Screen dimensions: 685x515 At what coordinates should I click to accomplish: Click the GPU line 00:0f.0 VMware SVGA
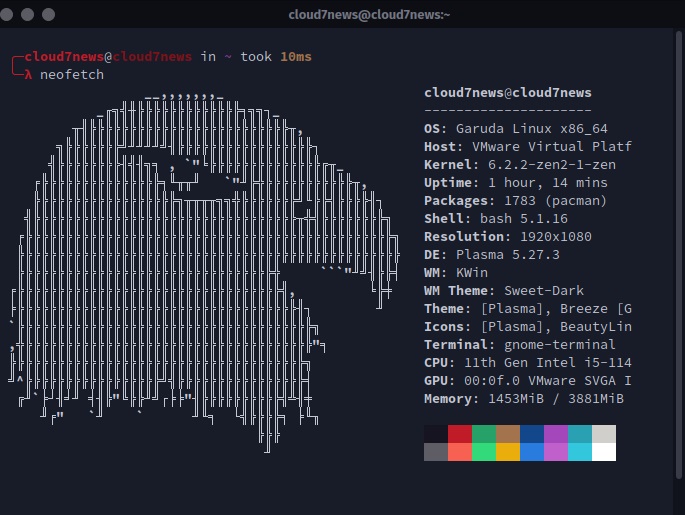528,380
